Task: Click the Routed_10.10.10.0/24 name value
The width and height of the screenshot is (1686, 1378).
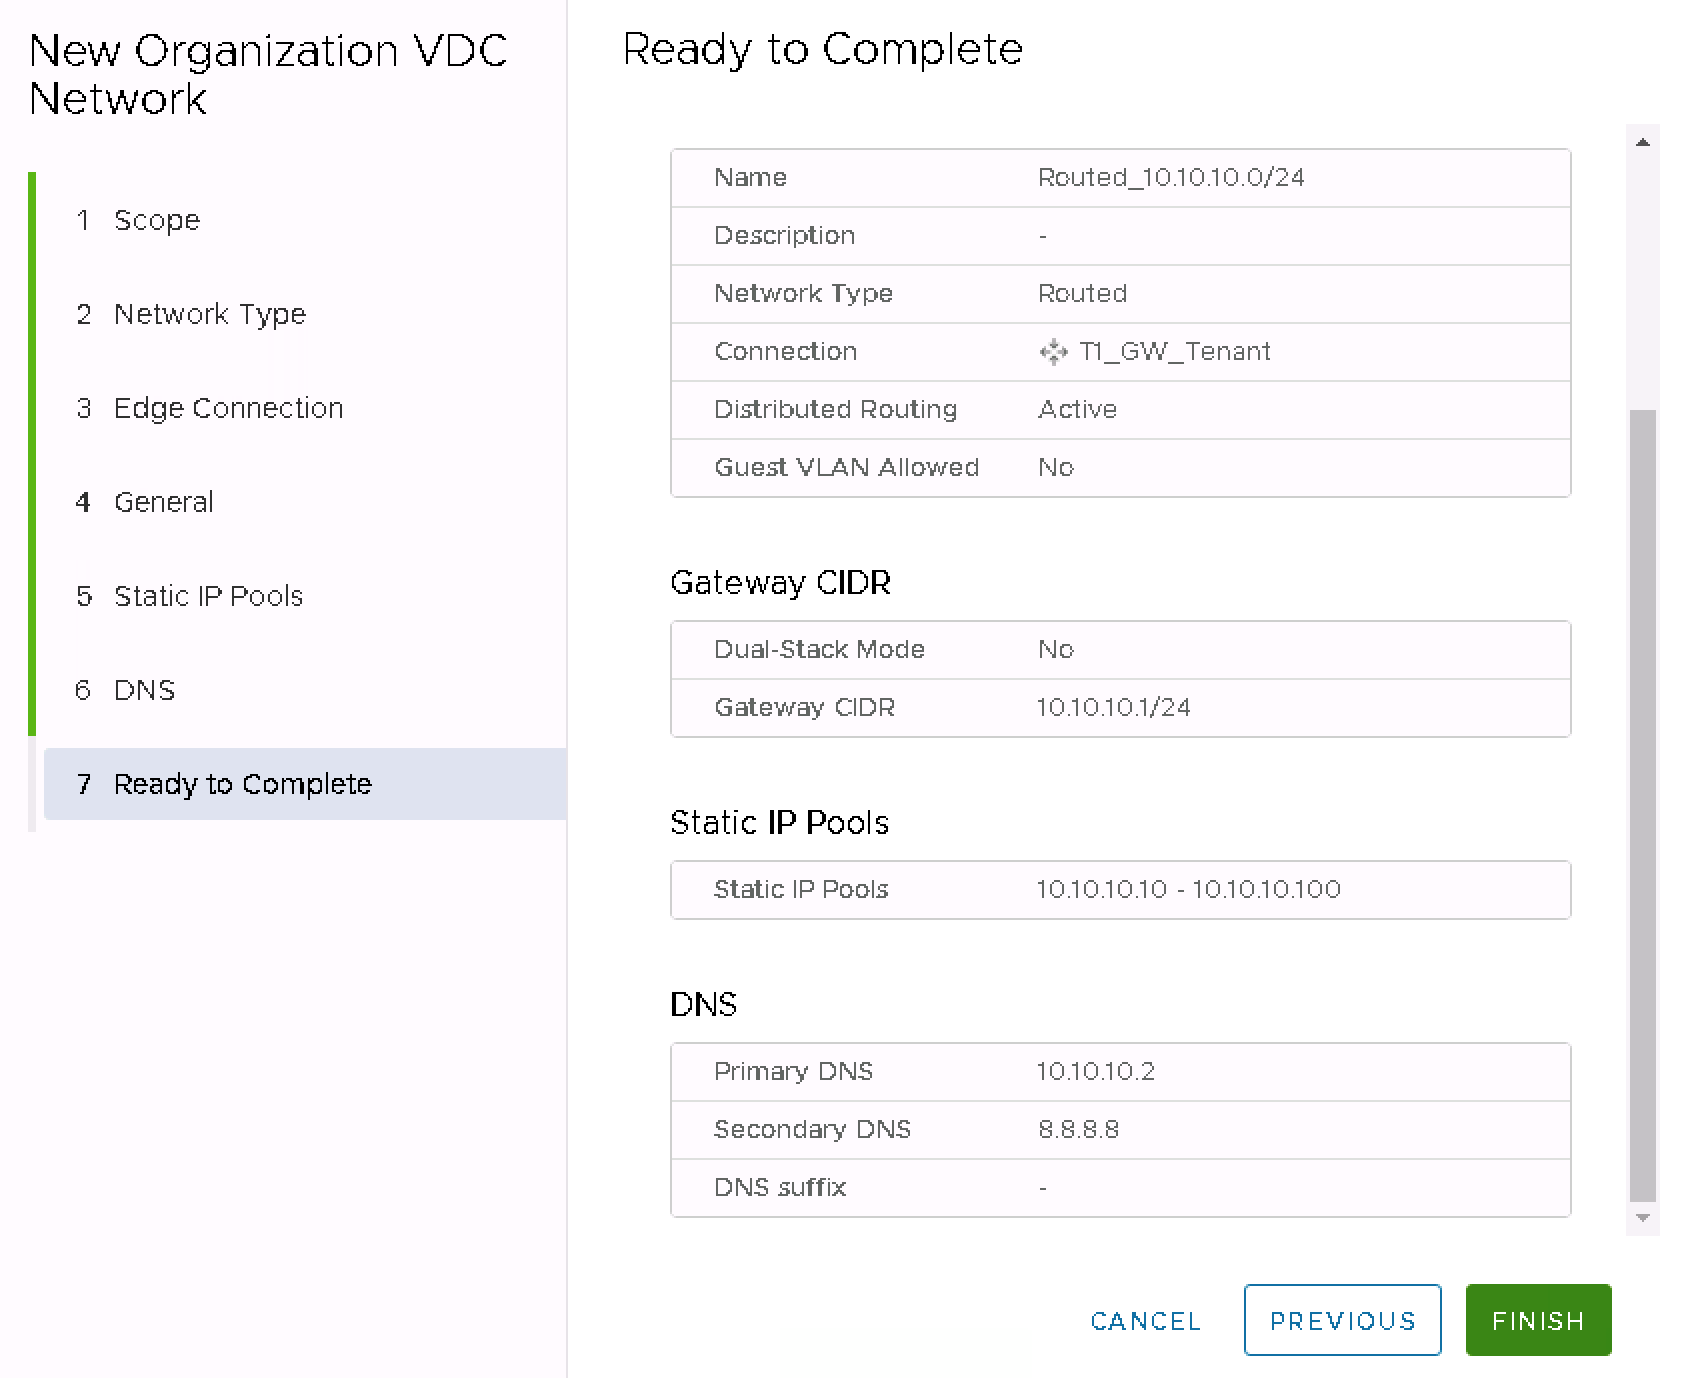Action: coord(1171,178)
